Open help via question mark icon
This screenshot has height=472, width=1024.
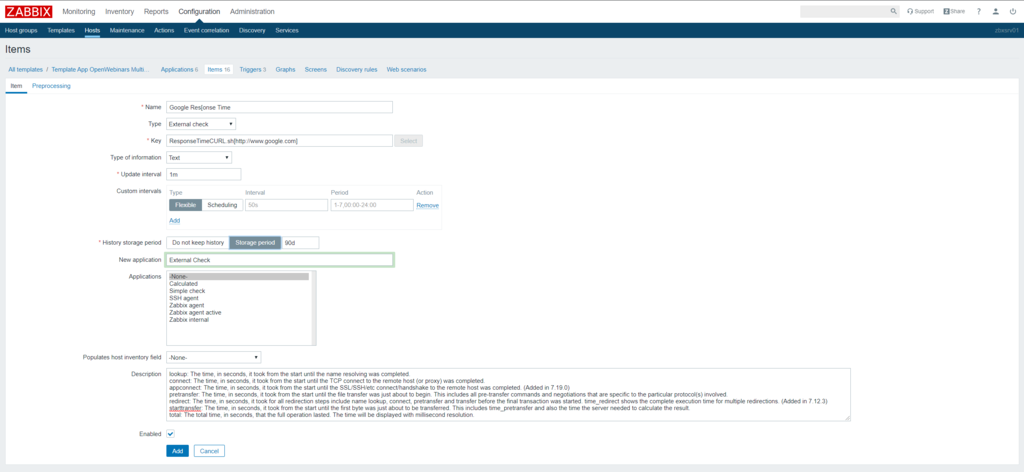(x=979, y=11)
